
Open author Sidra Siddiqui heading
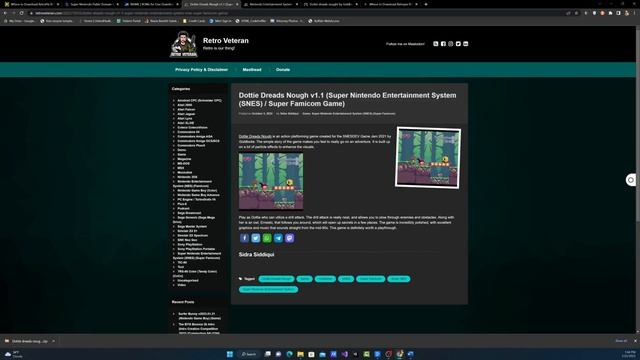pos(256,254)
